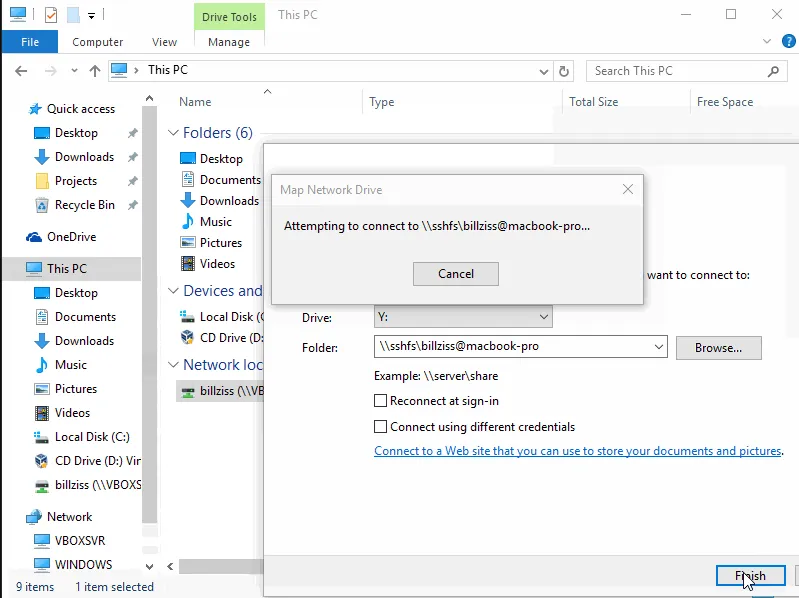Click the Up directory arrow icon
799x598 pixels.
95,71
